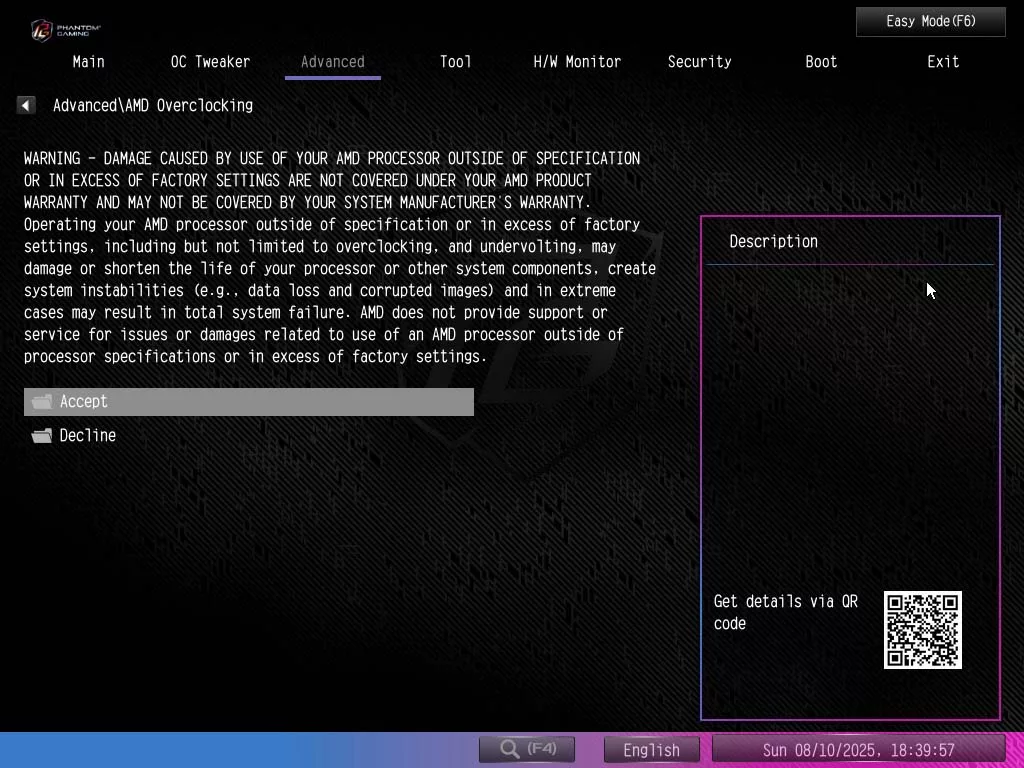Click the date and time display
The width and height of the screenshot is (1024, 768).
pos(858,750)
